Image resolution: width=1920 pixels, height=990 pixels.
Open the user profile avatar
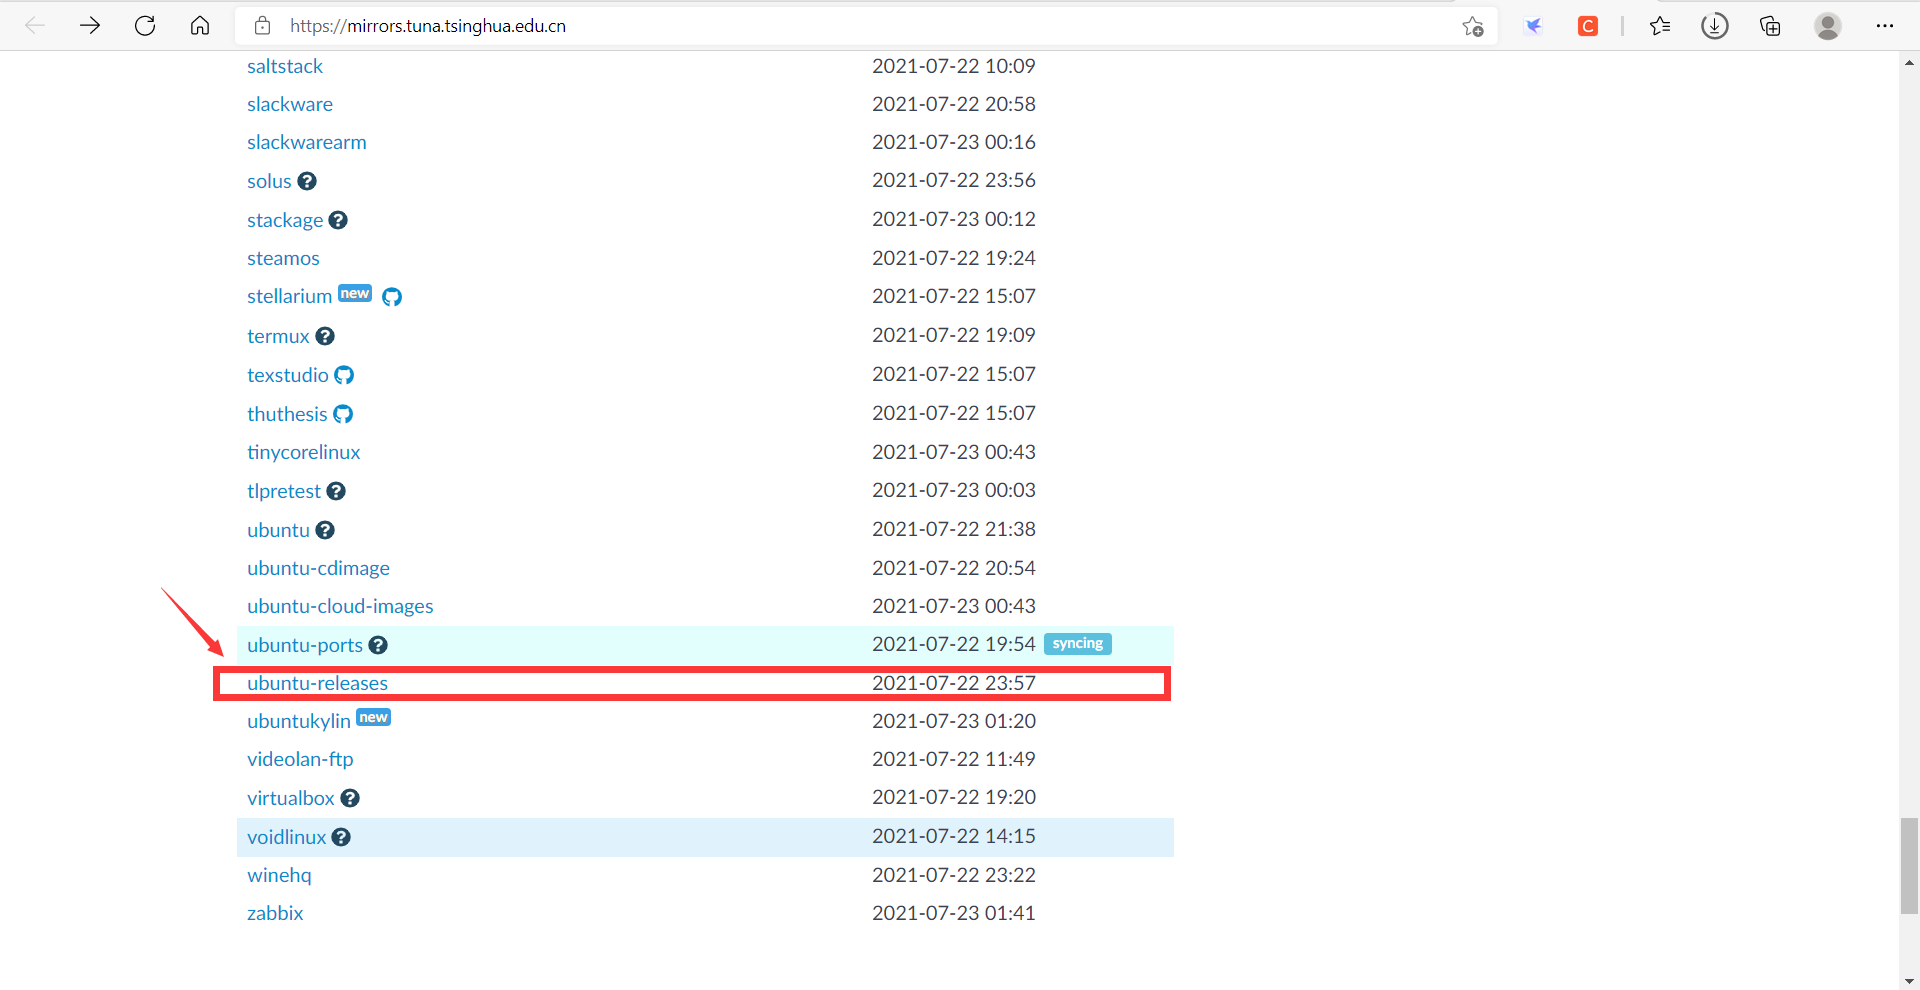click(x=1828, y=26)
